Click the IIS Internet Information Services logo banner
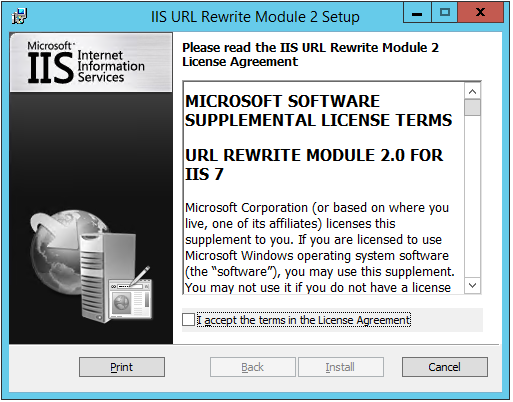This screenshot has width=513, height=402. pos(91,63)
